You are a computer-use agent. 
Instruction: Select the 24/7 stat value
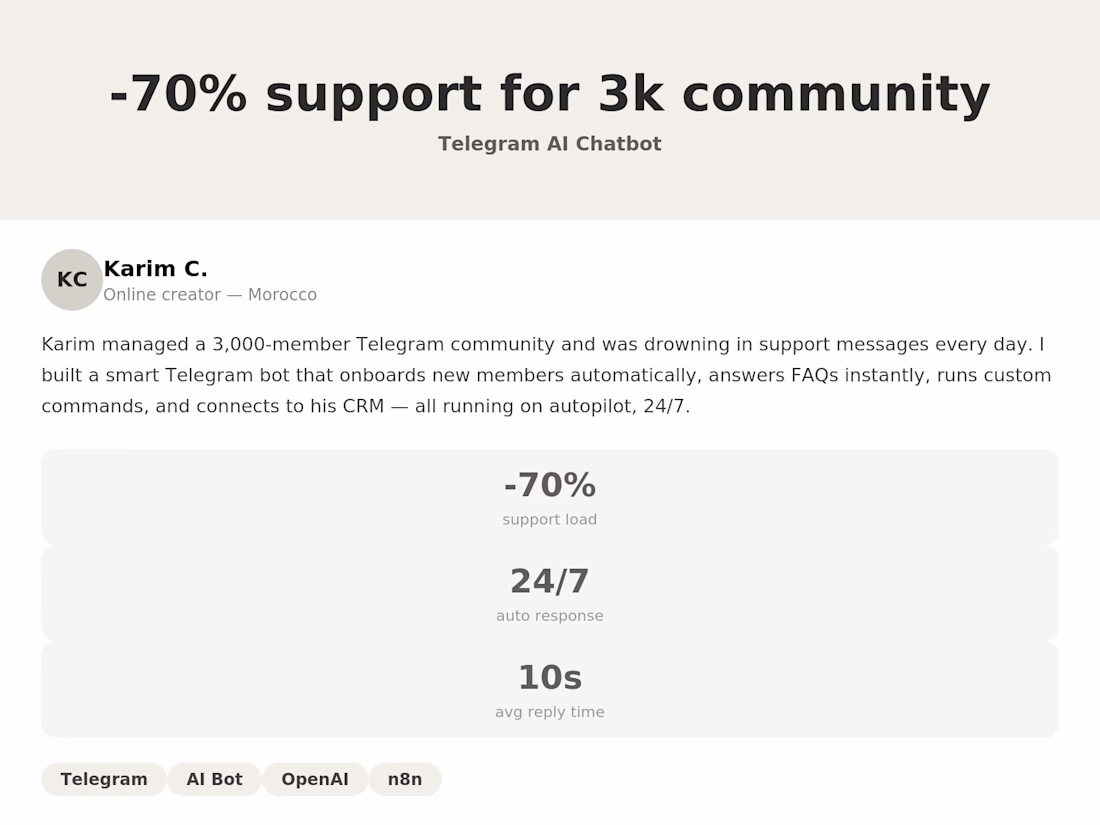(x=550, y=581)
